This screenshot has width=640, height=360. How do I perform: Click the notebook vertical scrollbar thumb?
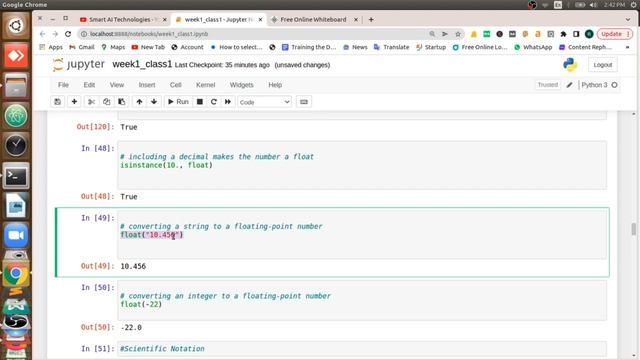(633, 229)
